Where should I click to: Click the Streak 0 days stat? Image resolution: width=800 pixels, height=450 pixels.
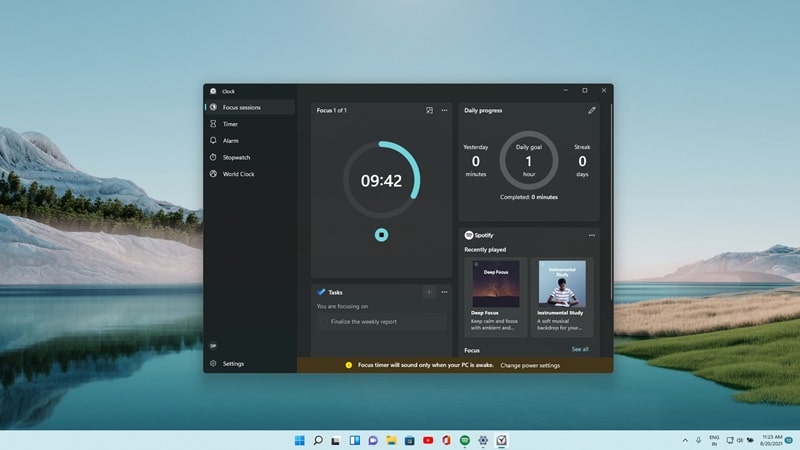582,161
